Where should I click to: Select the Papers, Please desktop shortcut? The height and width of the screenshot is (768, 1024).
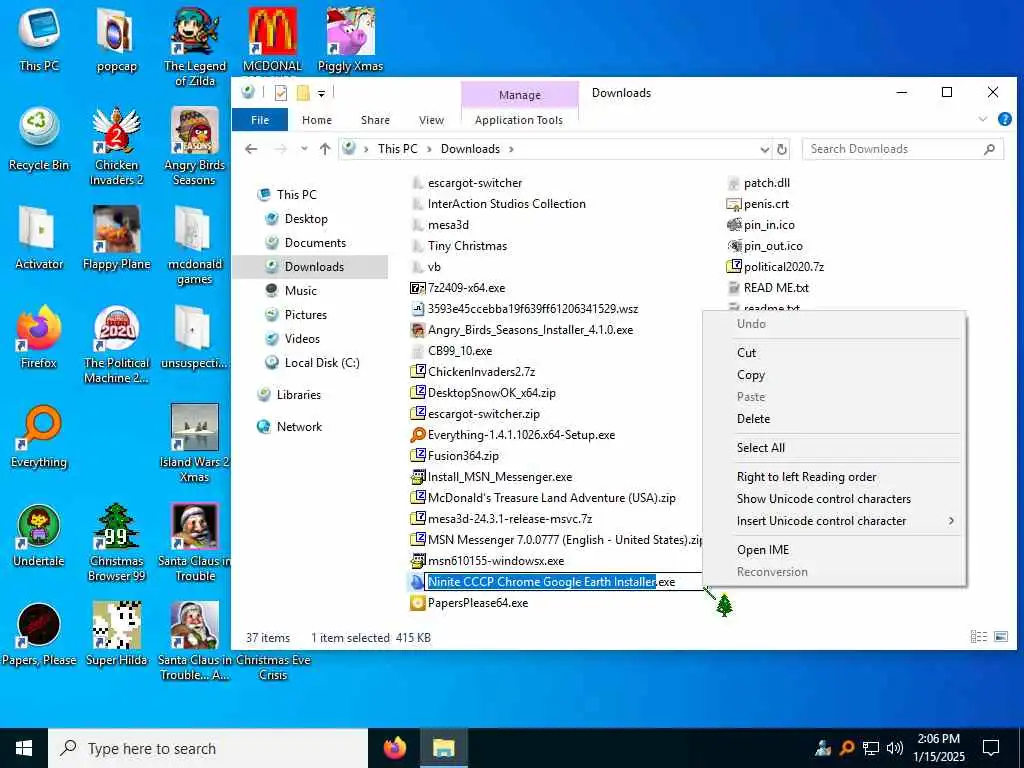[39, 635]
